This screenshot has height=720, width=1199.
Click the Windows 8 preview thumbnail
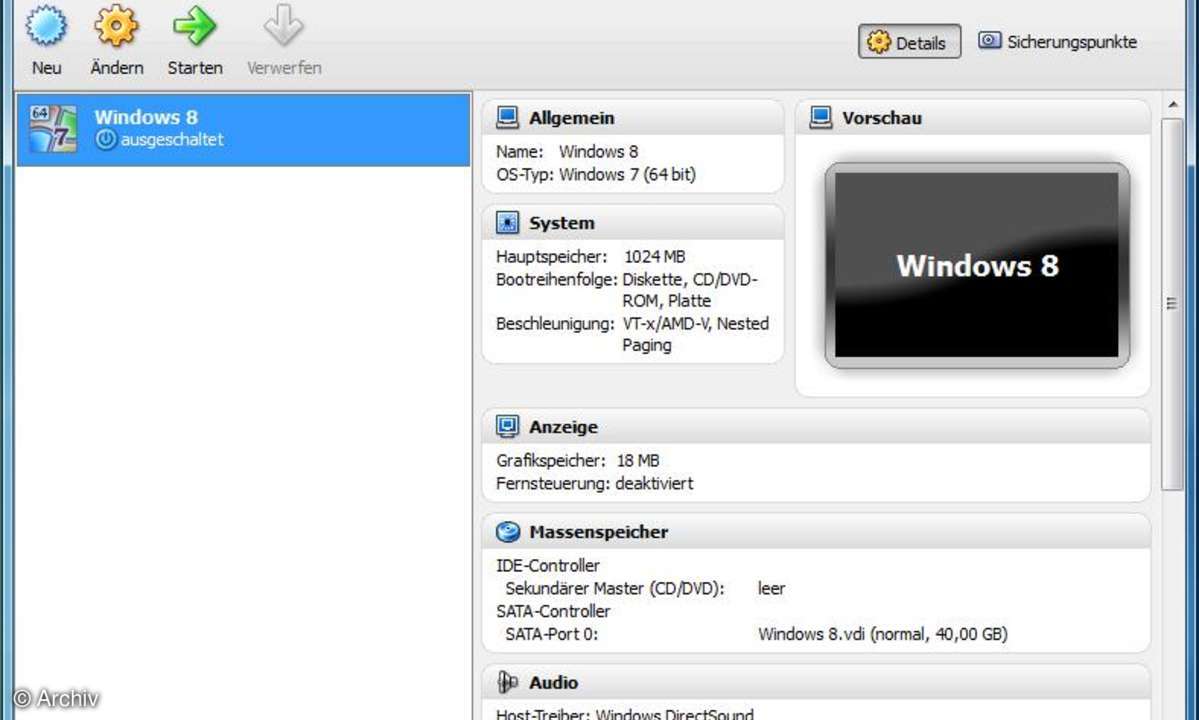(x=976, y=265)
